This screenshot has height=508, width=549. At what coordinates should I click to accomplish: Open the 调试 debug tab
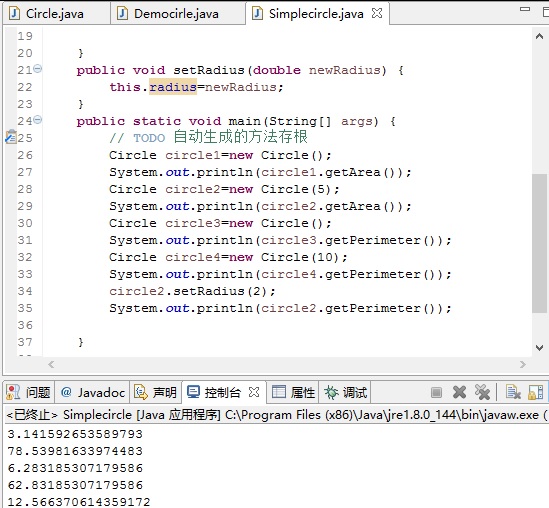(x=346, y=392)
